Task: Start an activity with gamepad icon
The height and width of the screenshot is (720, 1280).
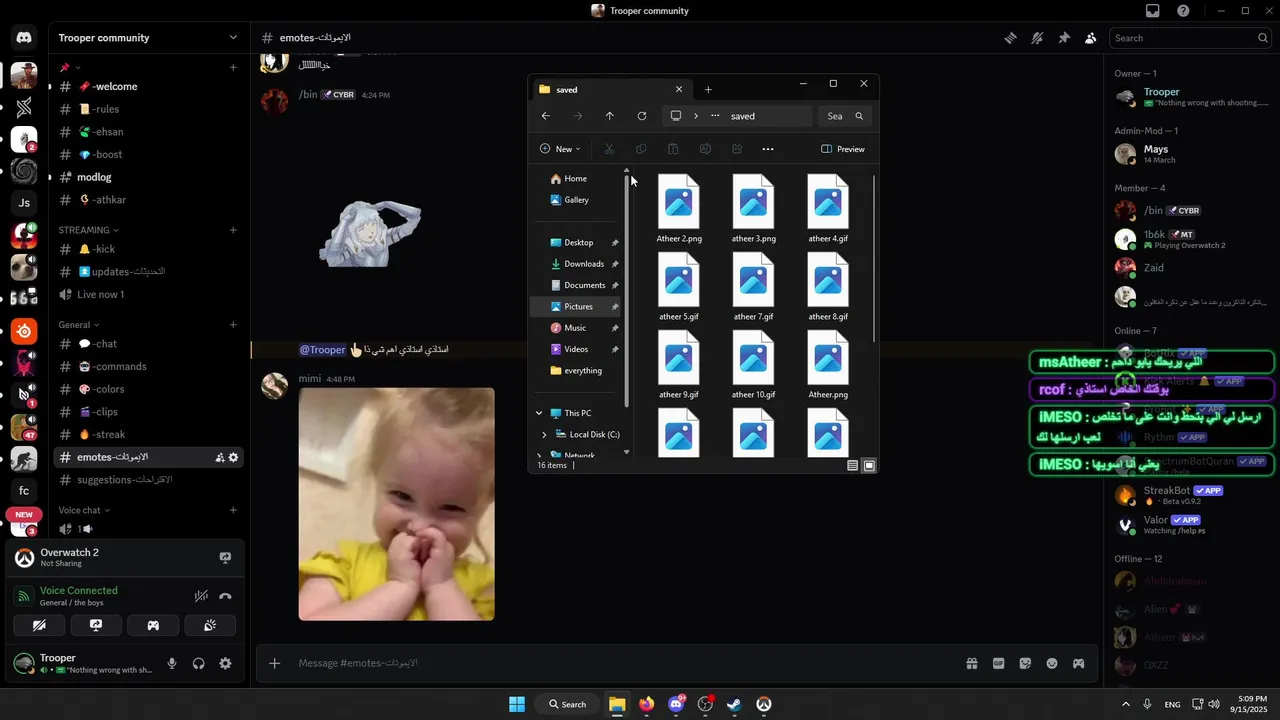Action: tap(153, 625)
